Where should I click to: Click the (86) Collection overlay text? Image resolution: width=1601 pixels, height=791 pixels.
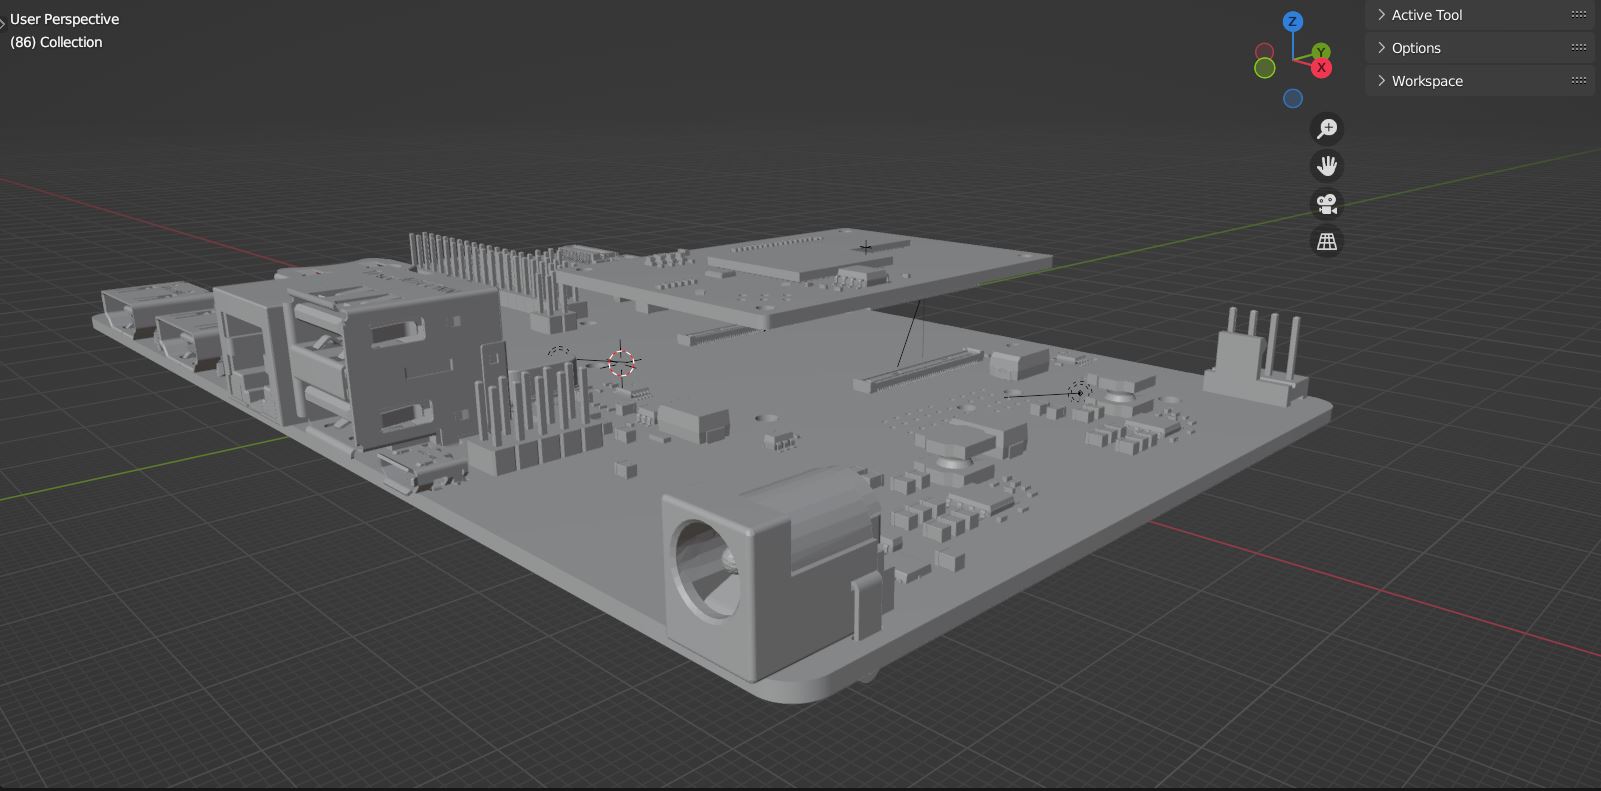(56, 42)
